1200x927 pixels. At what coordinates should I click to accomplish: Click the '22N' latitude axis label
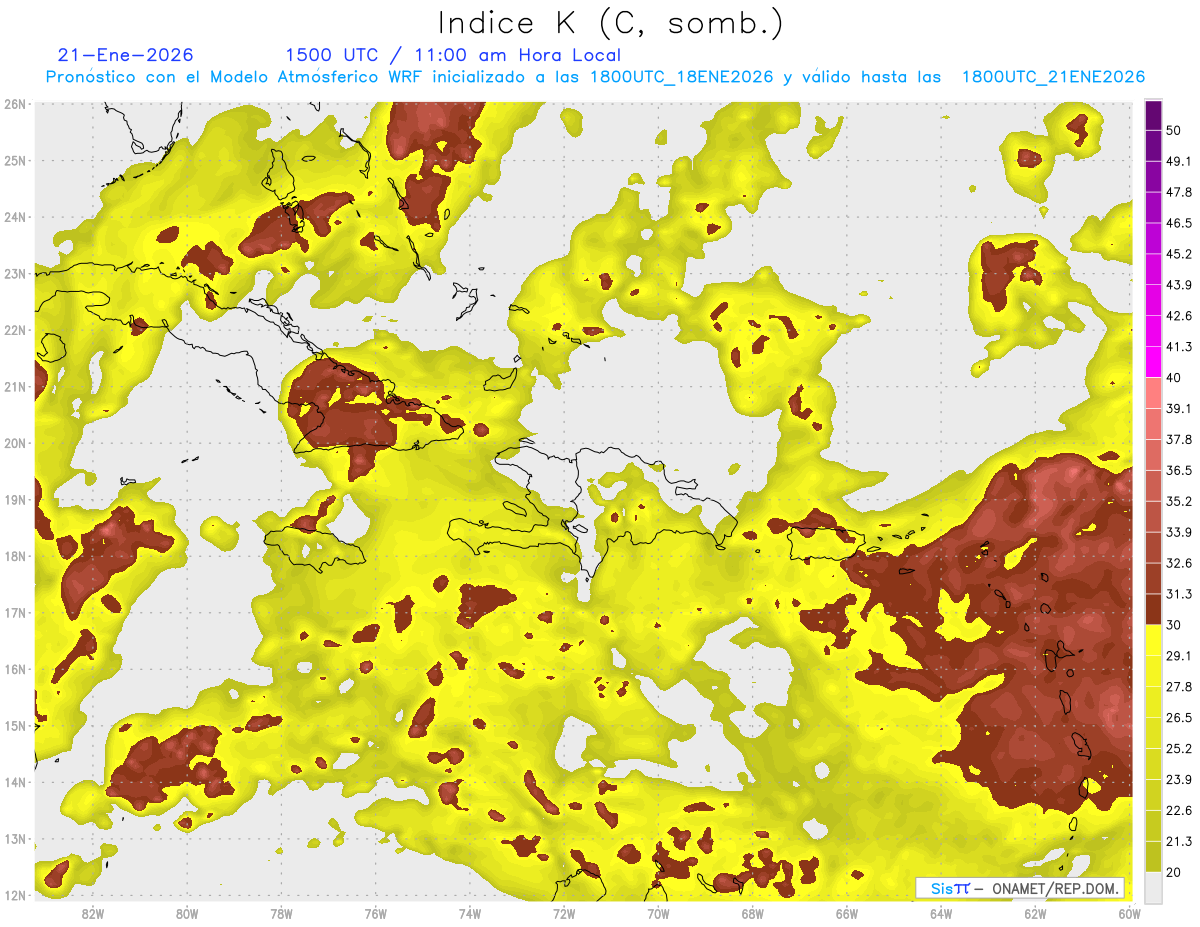pos(15,330)
